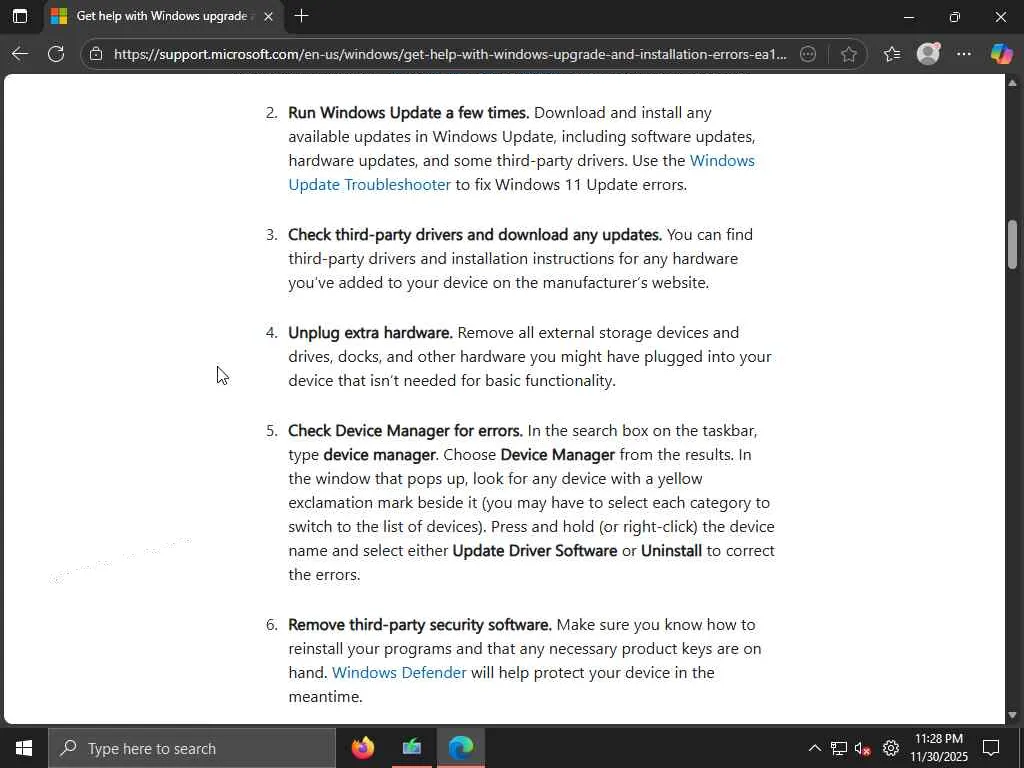1024x768 pixels.
Task: Click the scrollbar down arrow
Action: [x=1012, y=716]
